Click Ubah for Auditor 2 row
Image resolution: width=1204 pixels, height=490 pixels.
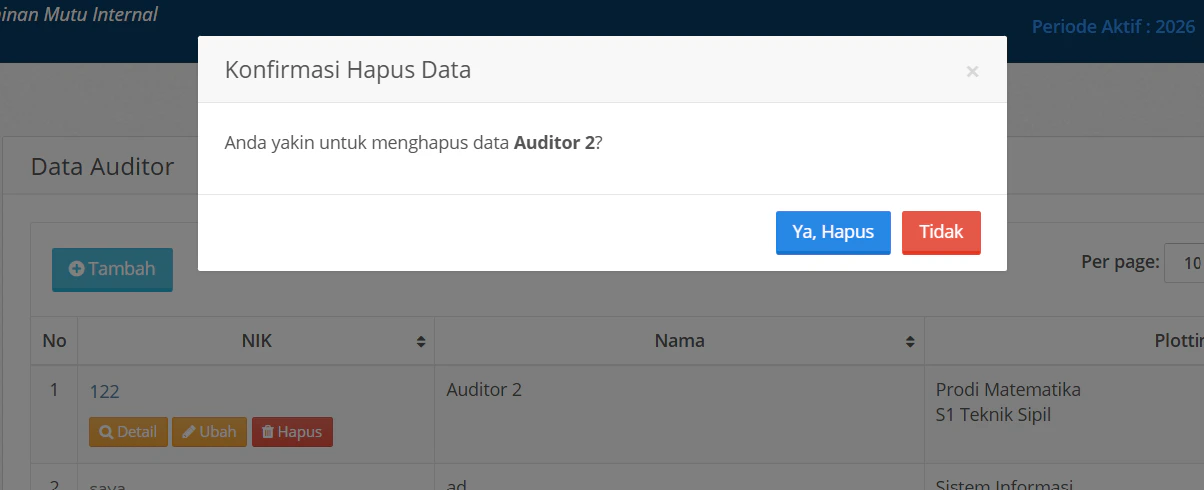point(209,432)
